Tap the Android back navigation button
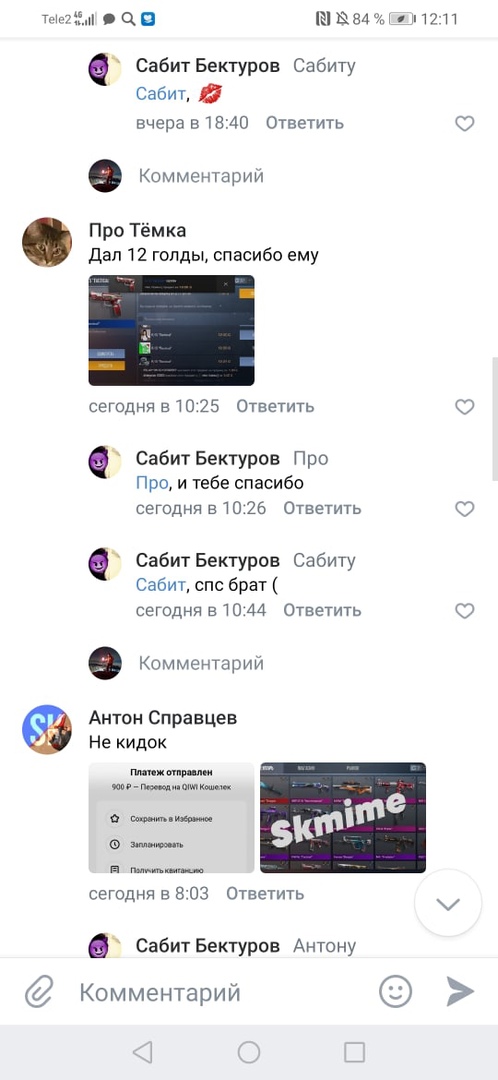 pos(142,1052)
